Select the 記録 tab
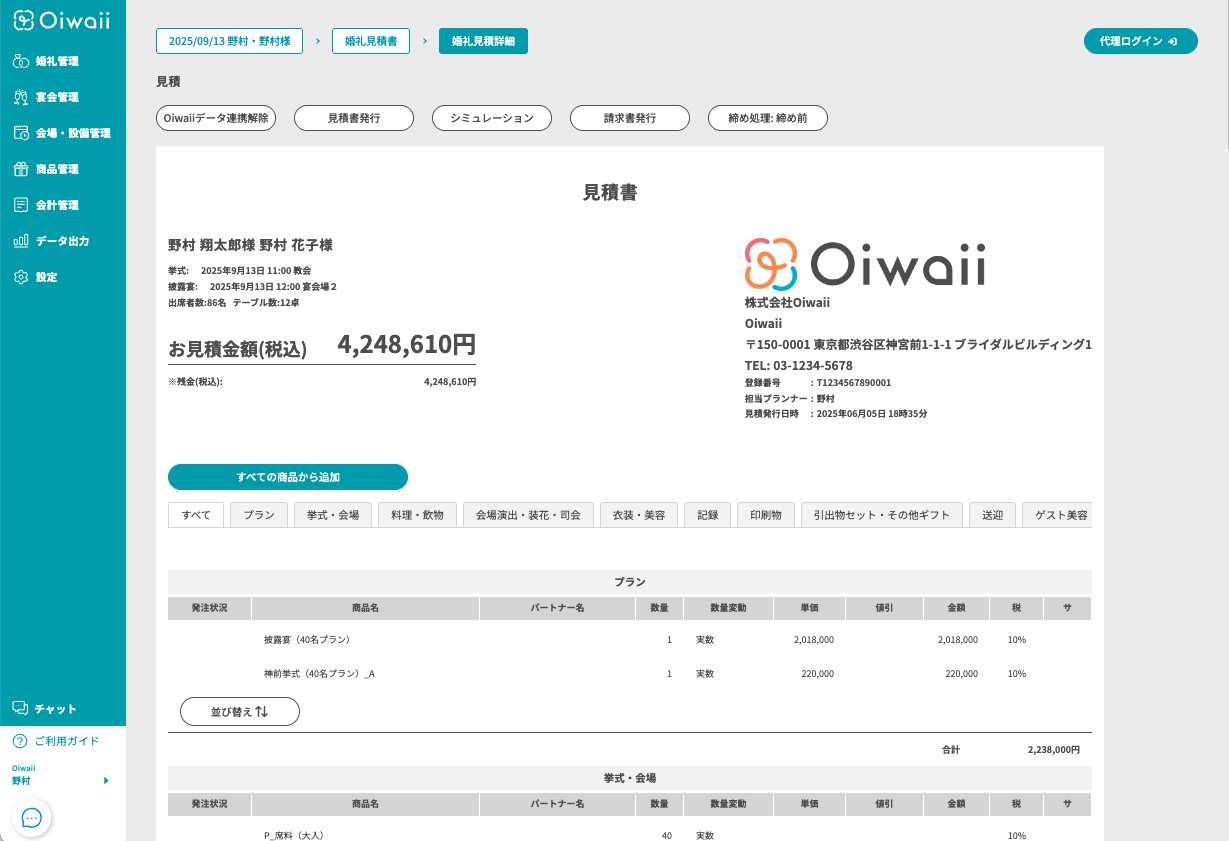Viewport: 1229px width, 841px height. coord(708,515)
